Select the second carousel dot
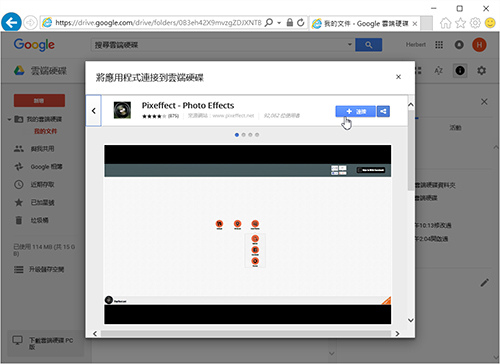The width and height of the screenshot is (500, 364). pyautogui.click(x=243, y=135)
